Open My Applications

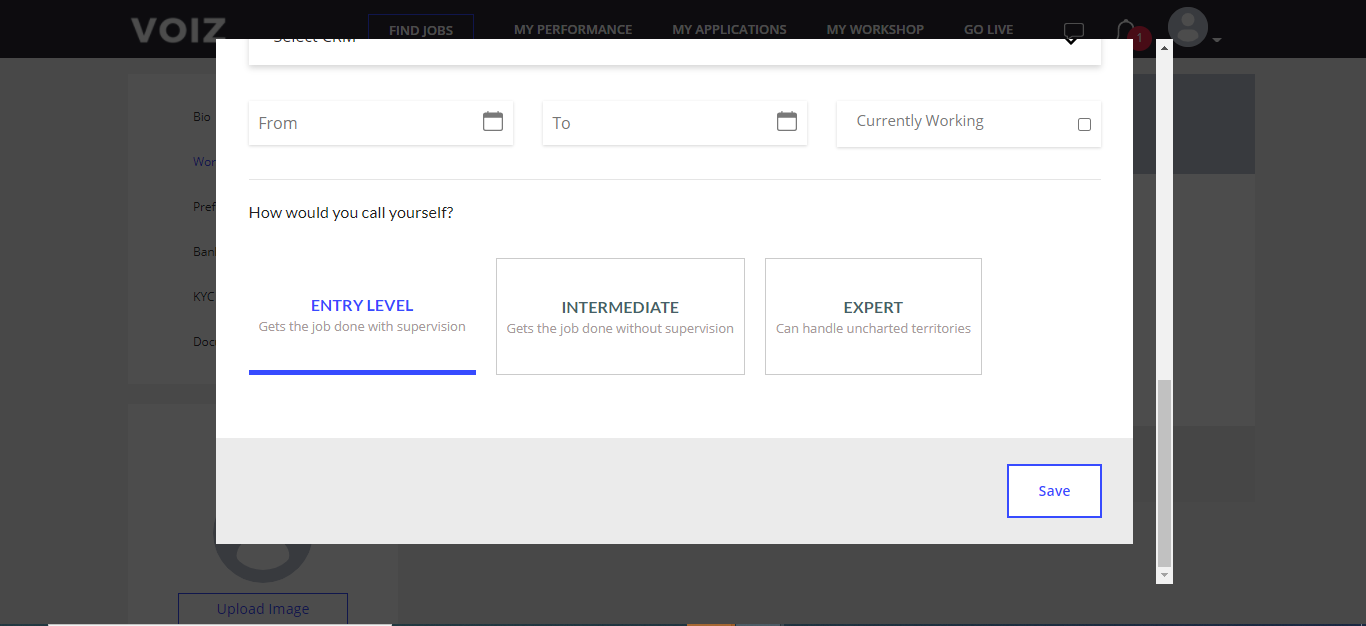[x=729, y=30]
